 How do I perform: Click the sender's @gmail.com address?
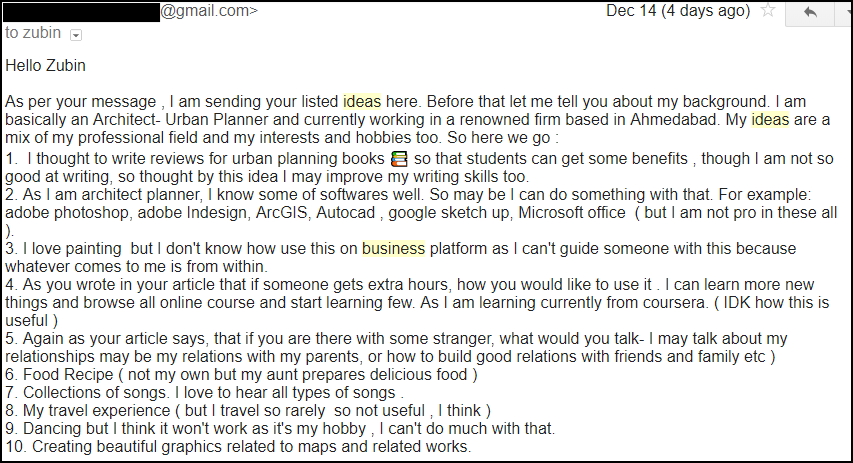tap(209, 10)
